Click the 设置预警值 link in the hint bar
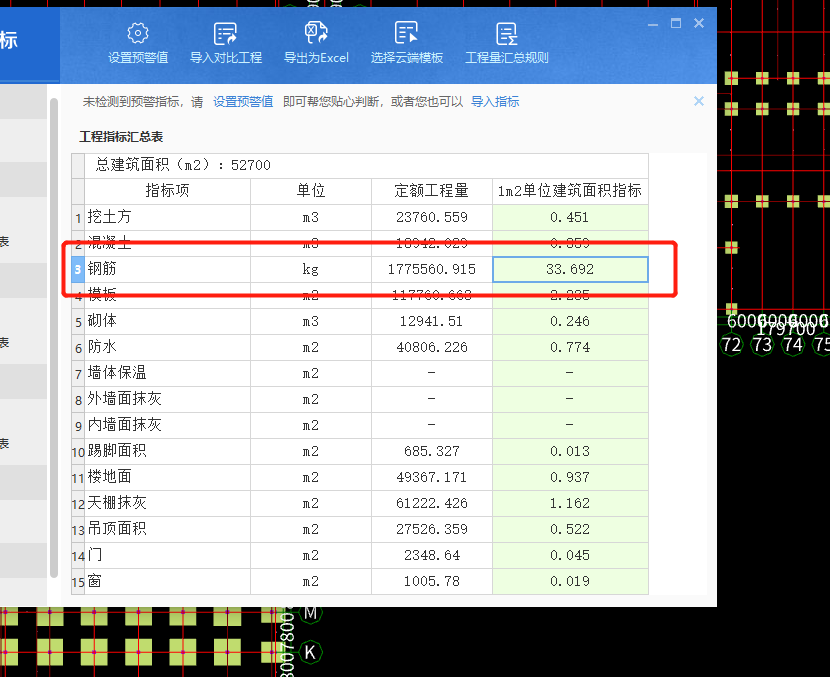The width and height of the screenshot is (830, 677). click(x=243, y=102)
